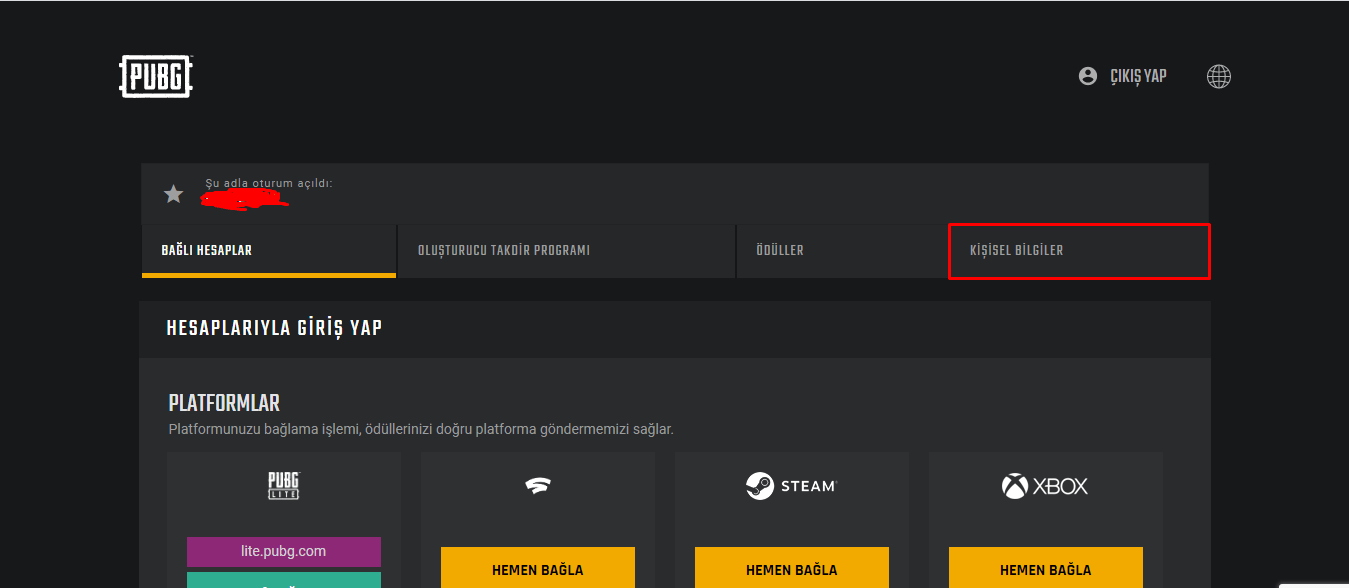Connect Xbox with HEMEN BAĞLA
The image size is (1349, 588).
(1046, 568)
